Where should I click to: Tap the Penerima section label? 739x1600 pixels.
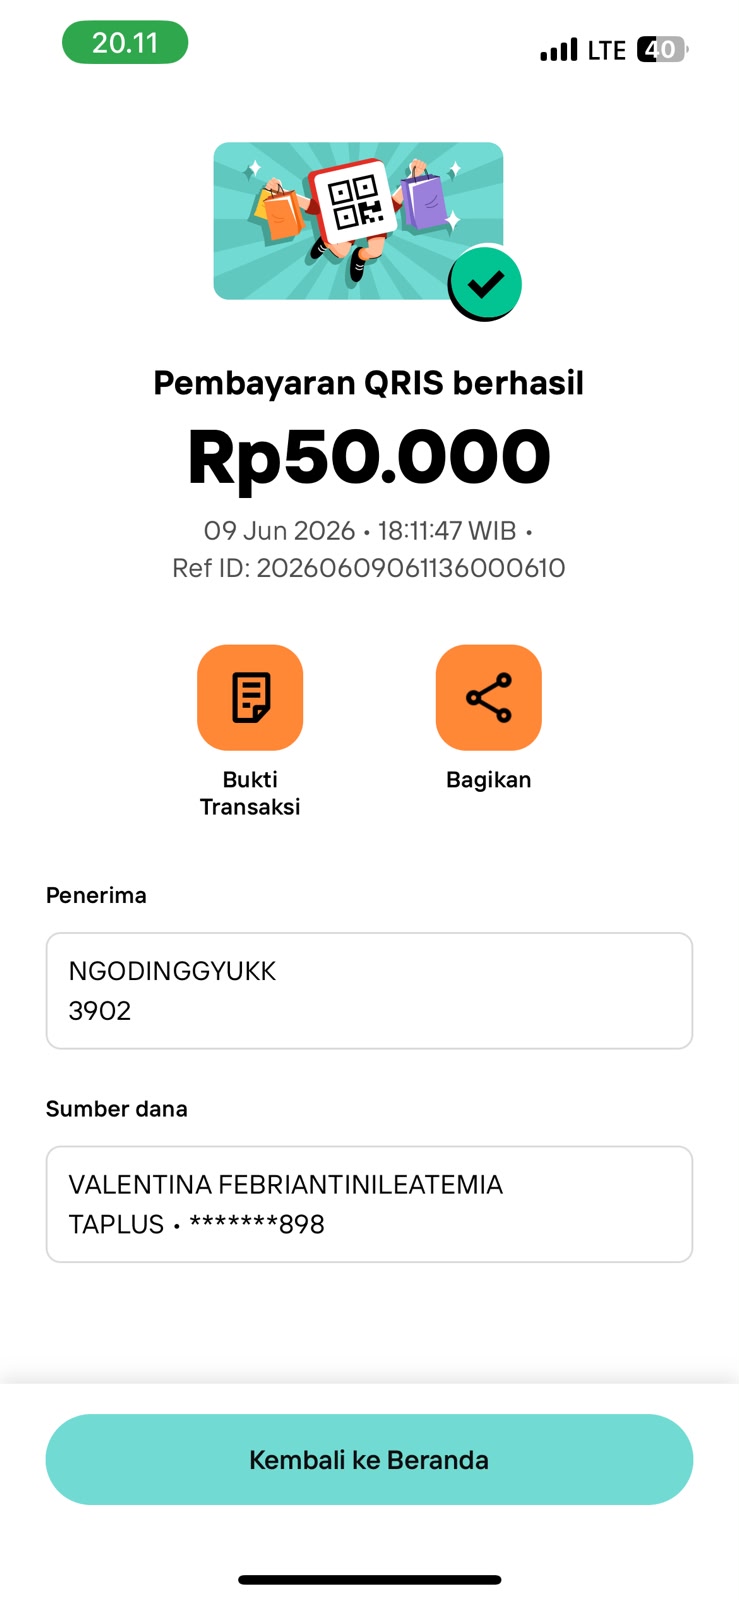tap(96, 895)
